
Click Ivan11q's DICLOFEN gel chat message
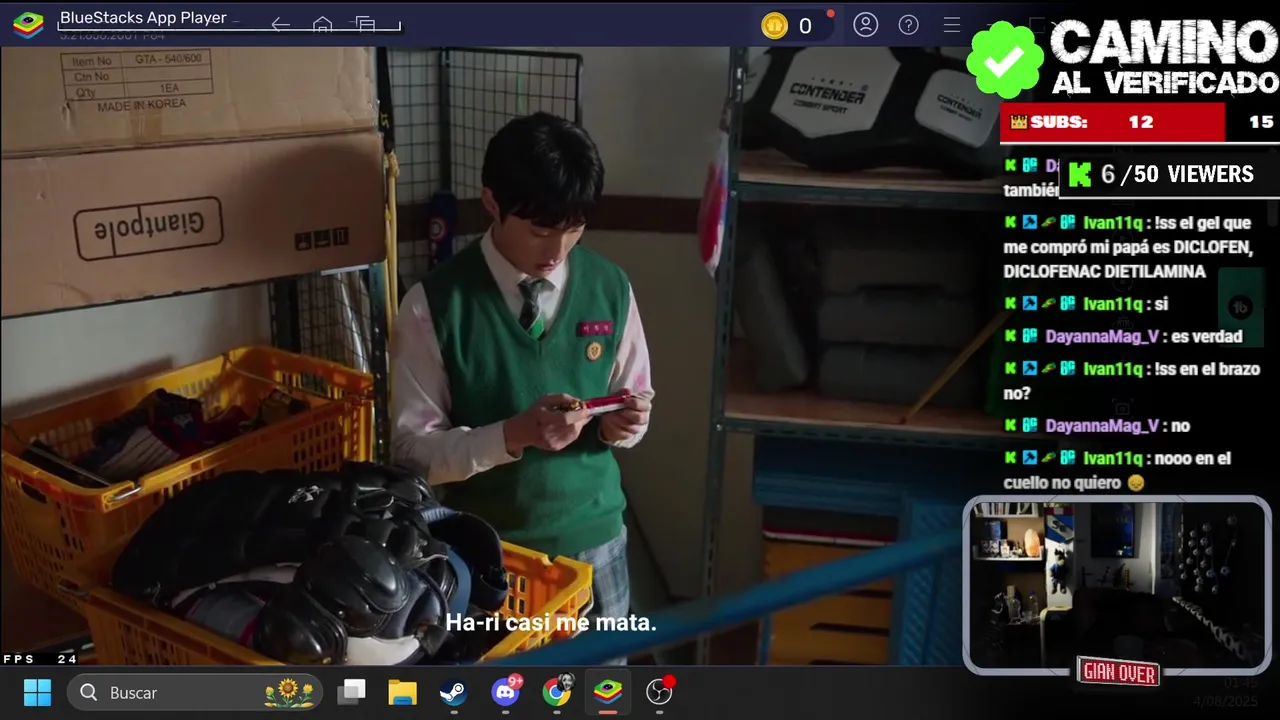[1128, 247]
